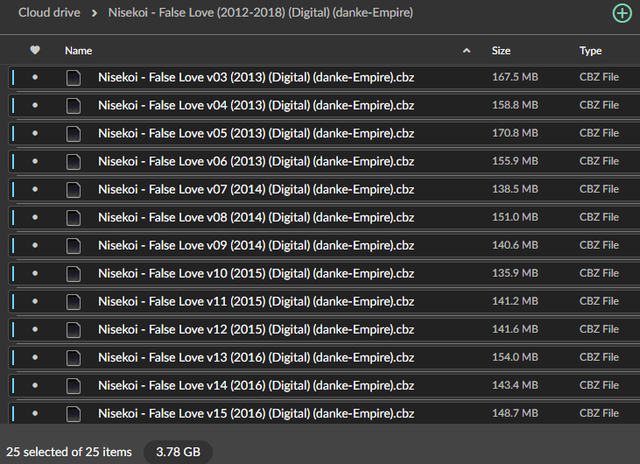The image size is (640, 464).
Task: Select file name Nisekoi - False Love v03 (2013)
Action: point(256,78)
